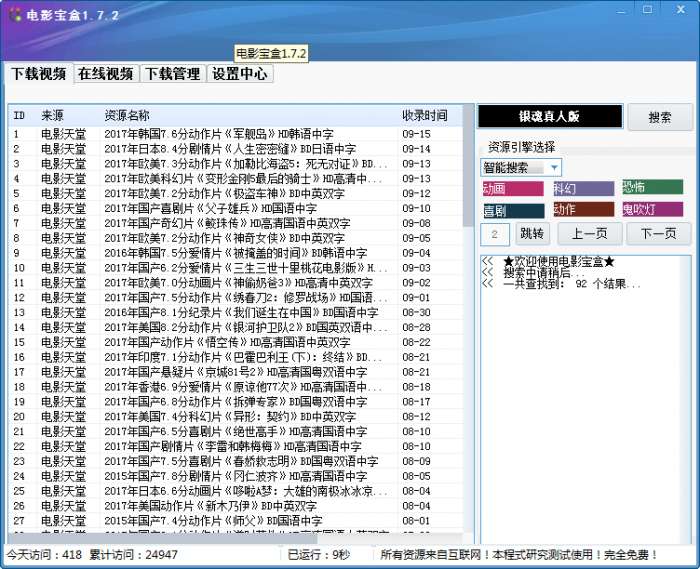Select the dark blue 喜剧 category tag
The height and width of the screenshot is (569, 700).
[x=514, y=211]
